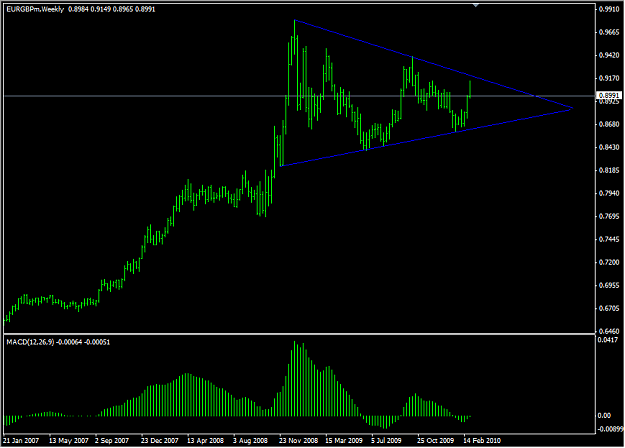Viewport: 625px width, 448px height.
Task: Click the 13 Apr 2008 date label
Action: pos(205,440)
